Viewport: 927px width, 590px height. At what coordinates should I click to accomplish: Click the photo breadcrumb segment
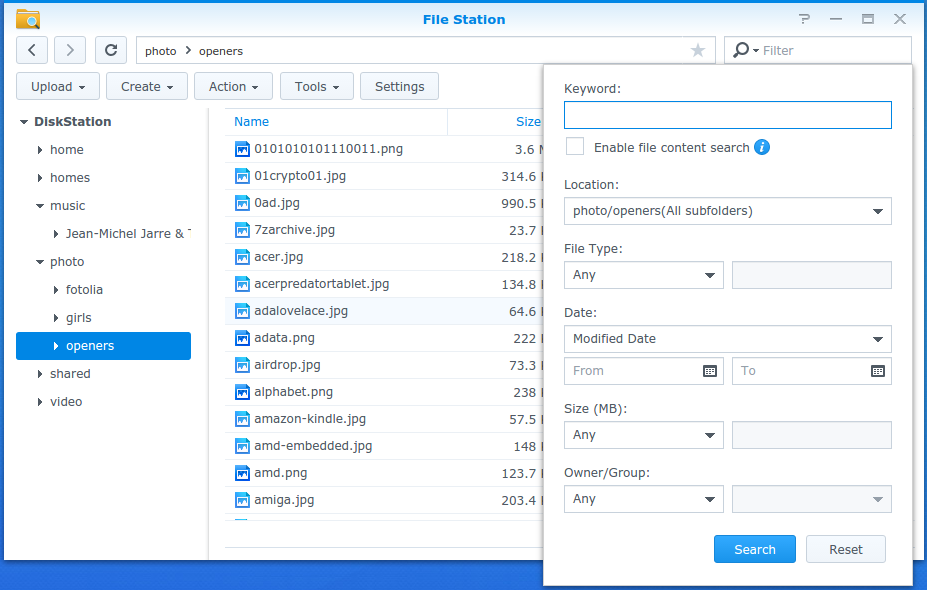(x=161, y=51)
